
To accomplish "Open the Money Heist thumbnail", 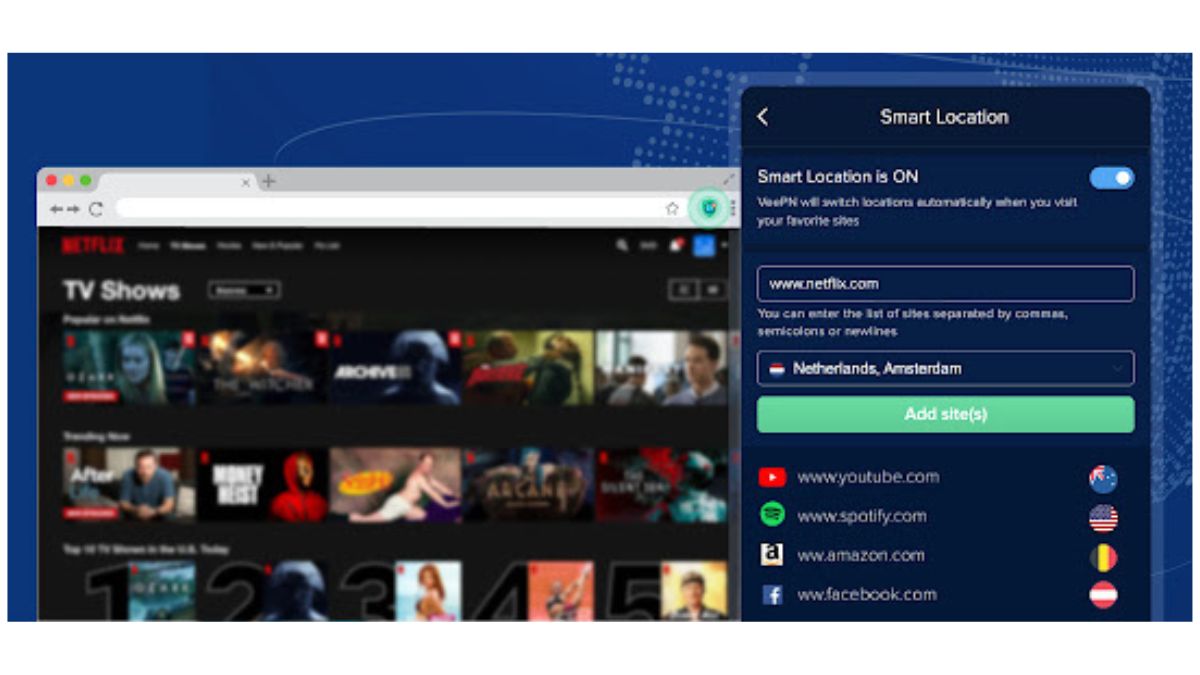I will (263, 485).
